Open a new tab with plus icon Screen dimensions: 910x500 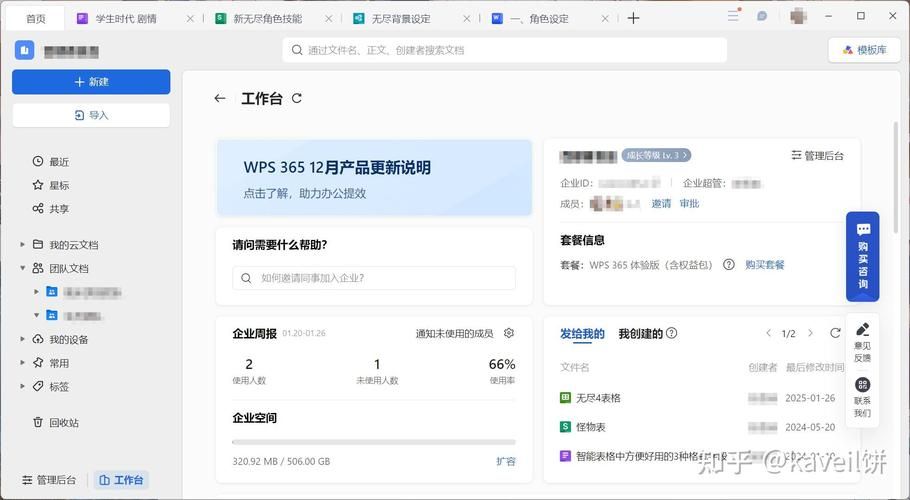pyautogui.click(x=633, y=18)
